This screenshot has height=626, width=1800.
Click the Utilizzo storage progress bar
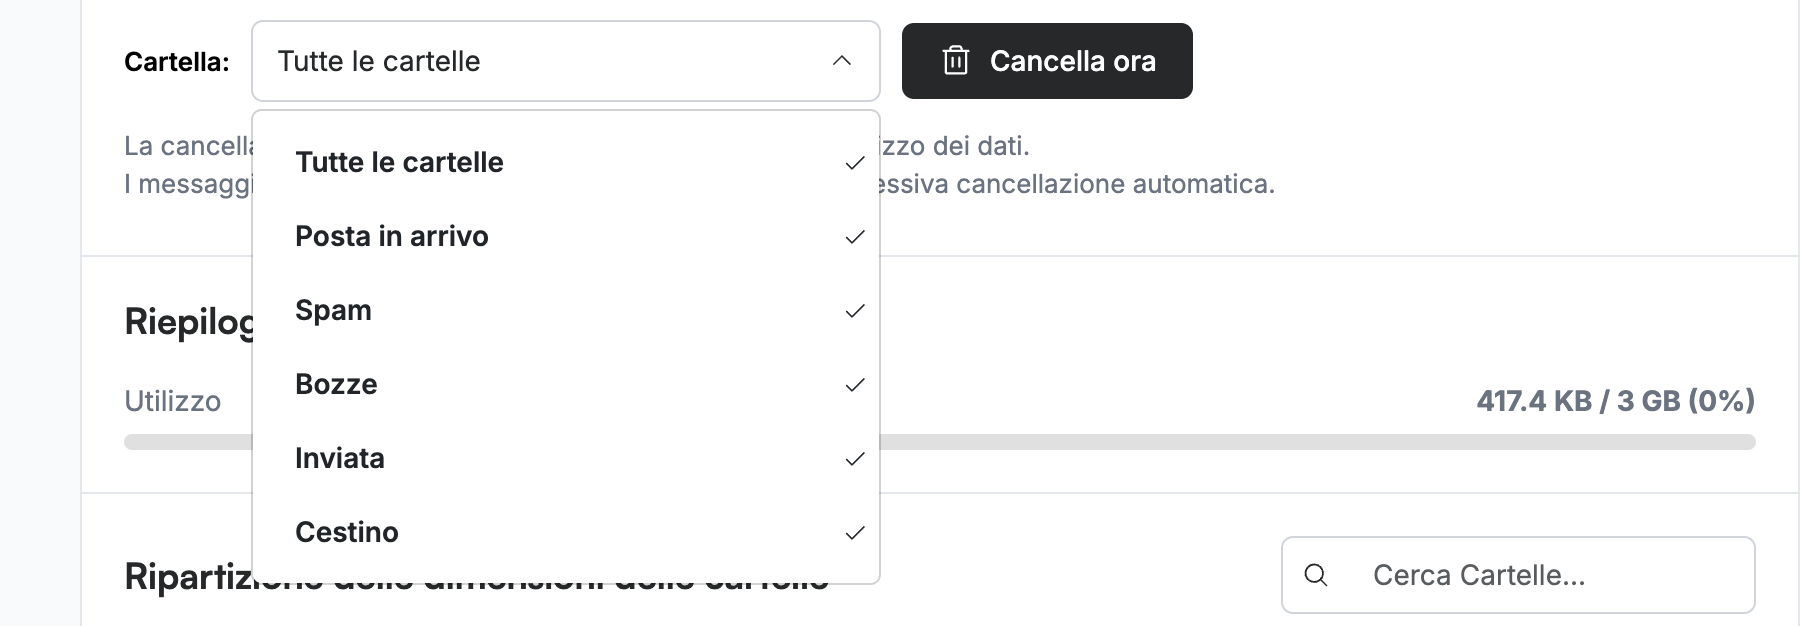click(940, 442)
